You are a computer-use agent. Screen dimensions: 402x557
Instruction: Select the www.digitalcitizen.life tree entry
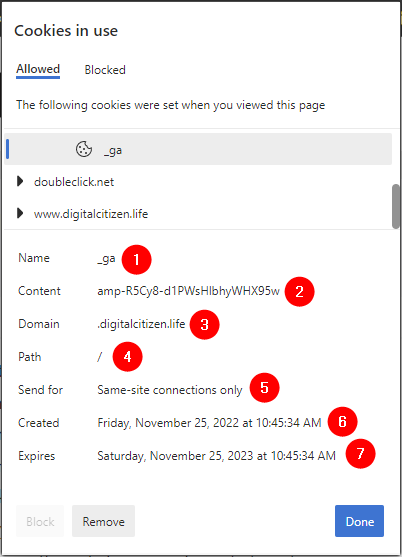click(x=91, y=214)
